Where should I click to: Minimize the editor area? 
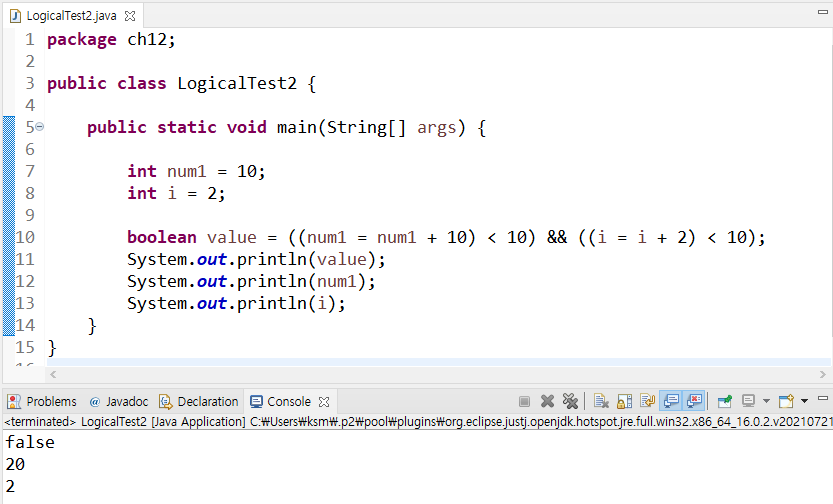823,12
